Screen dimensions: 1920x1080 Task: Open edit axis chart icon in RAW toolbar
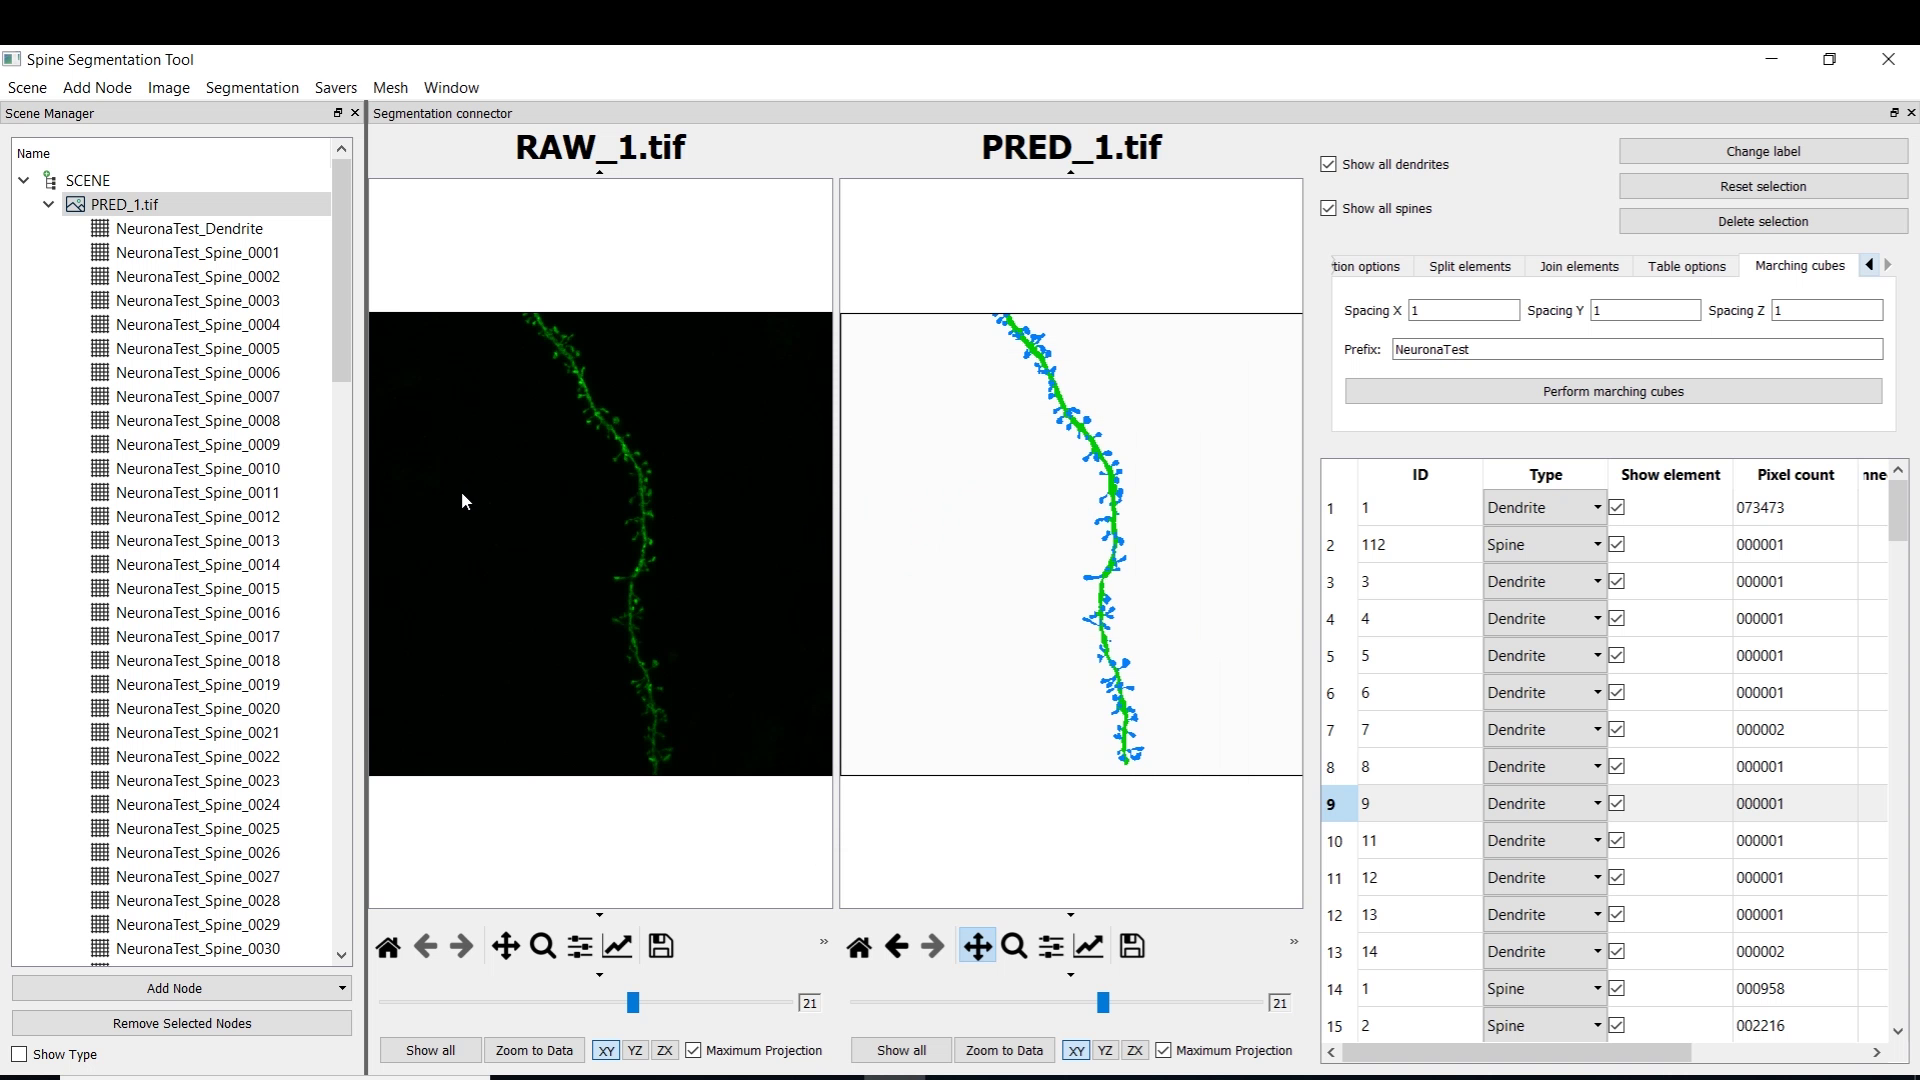618,946
